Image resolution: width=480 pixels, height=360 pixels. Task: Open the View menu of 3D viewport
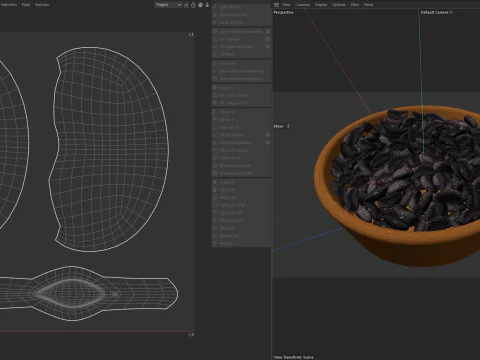click(x=286, y=5)
